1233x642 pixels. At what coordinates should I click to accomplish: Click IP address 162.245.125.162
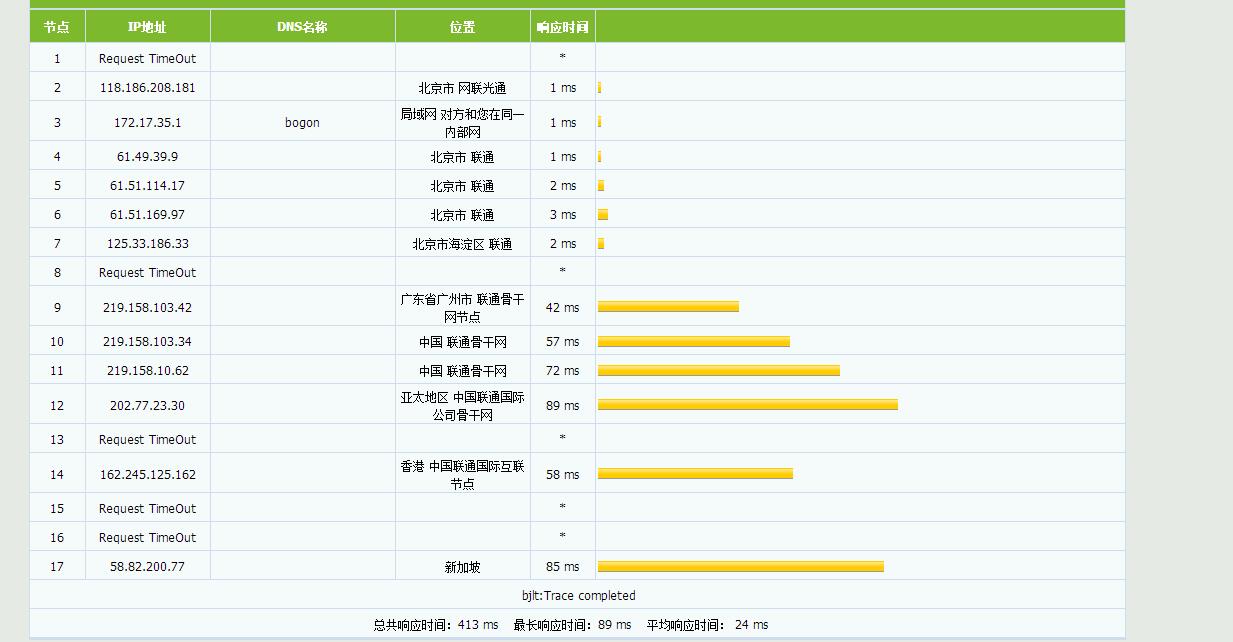(x=148, y=475)
